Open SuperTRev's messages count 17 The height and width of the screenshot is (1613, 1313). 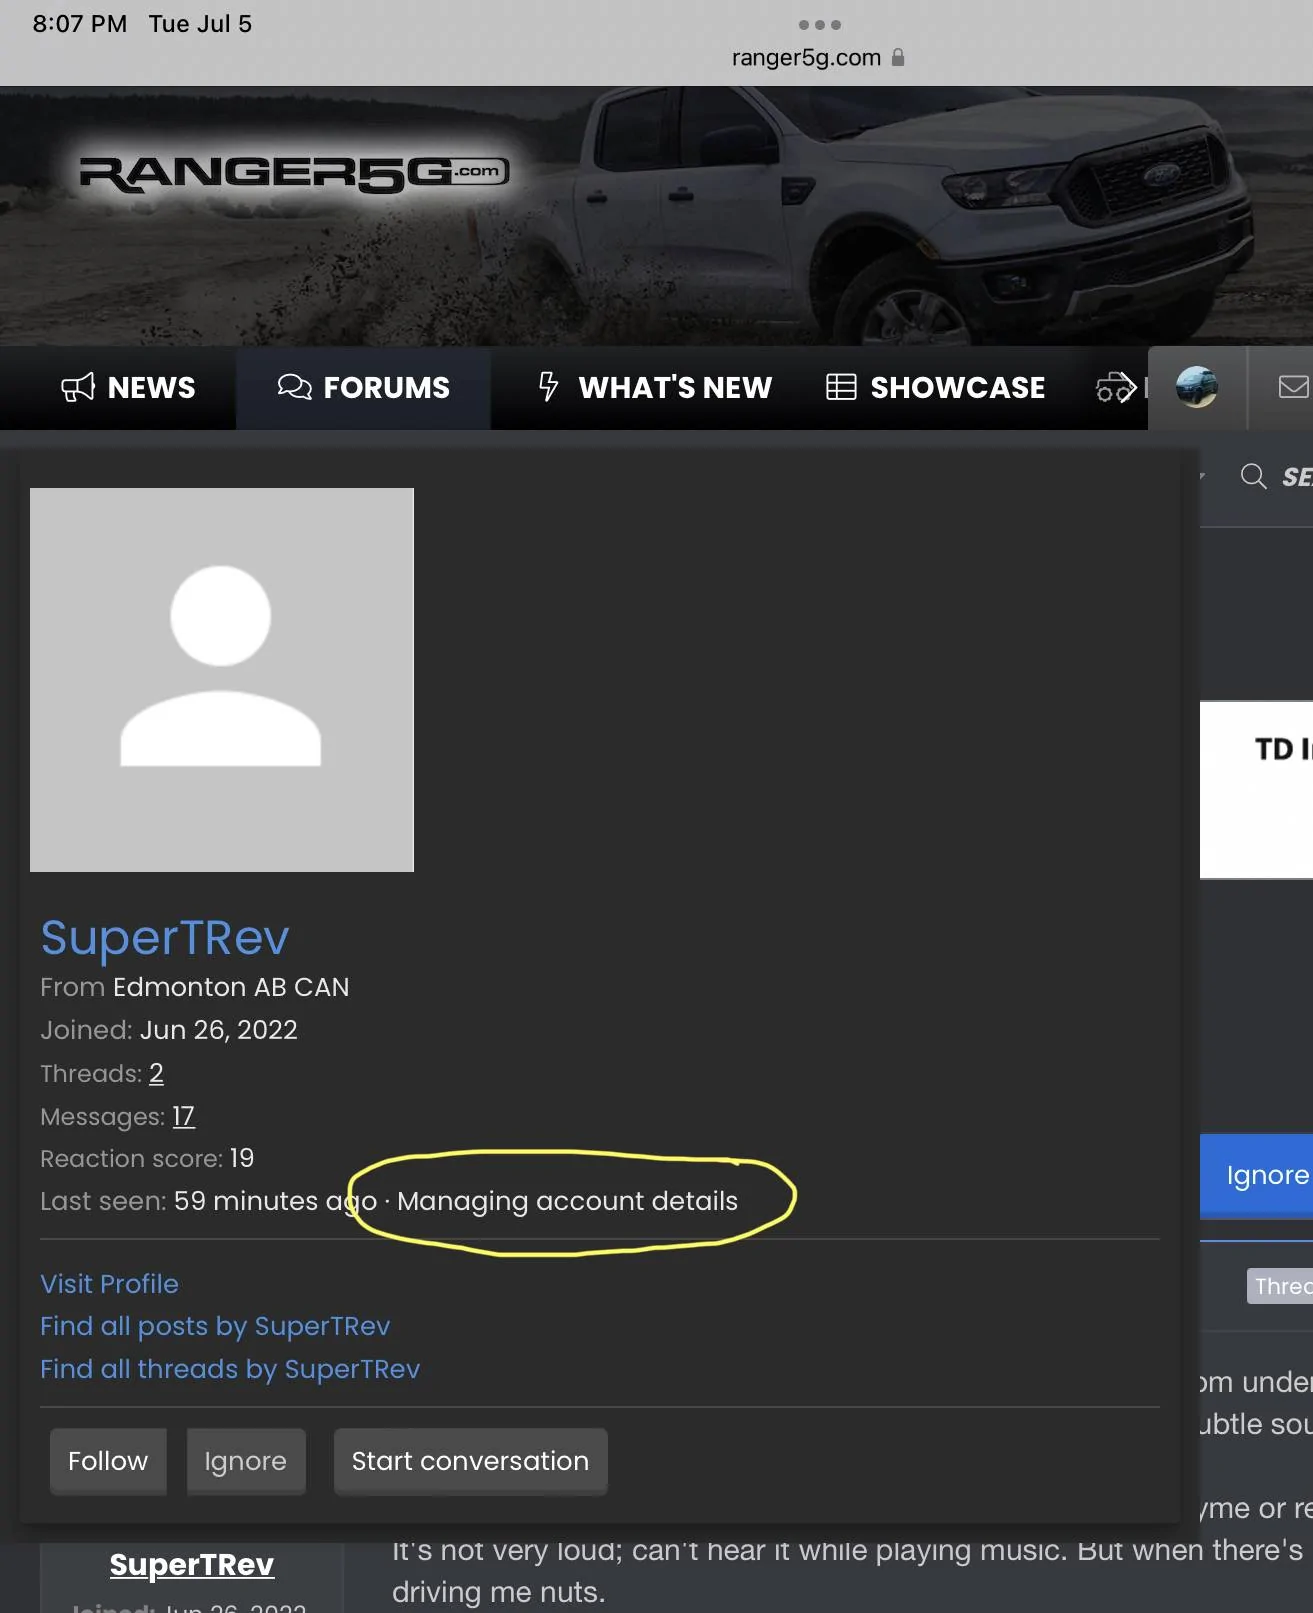pyautogui.click(x=183, y=1117)
